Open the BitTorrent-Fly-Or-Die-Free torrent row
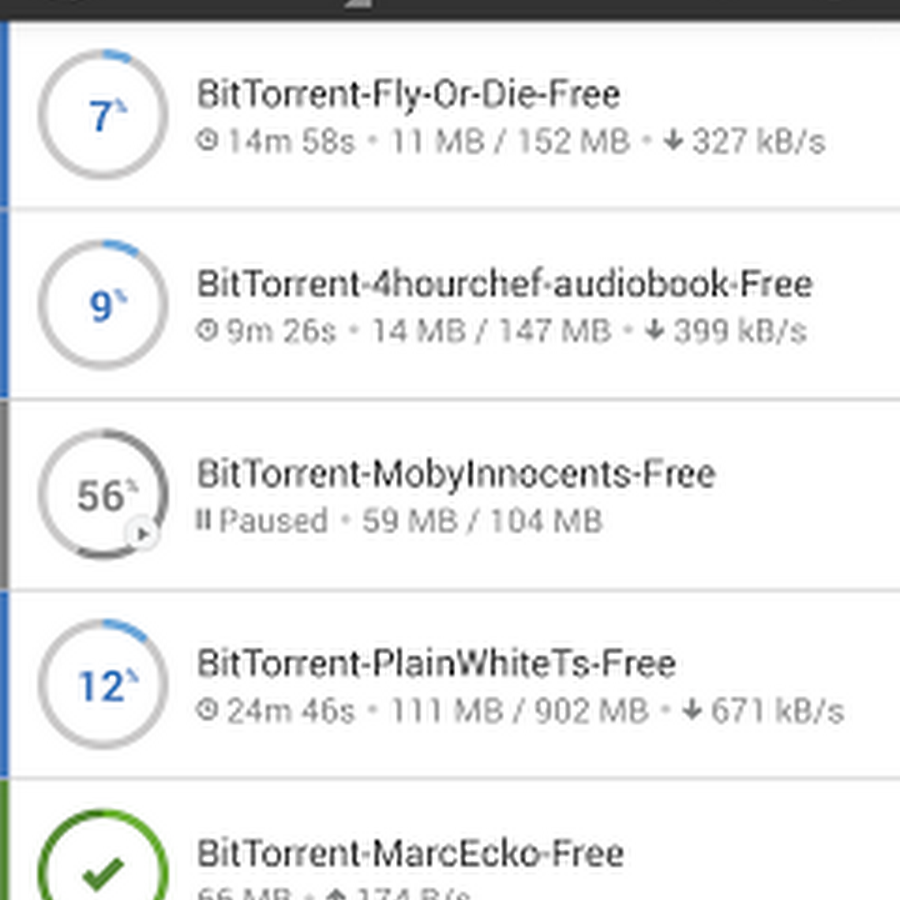900x900 pixels. click(x=408, y=94)
